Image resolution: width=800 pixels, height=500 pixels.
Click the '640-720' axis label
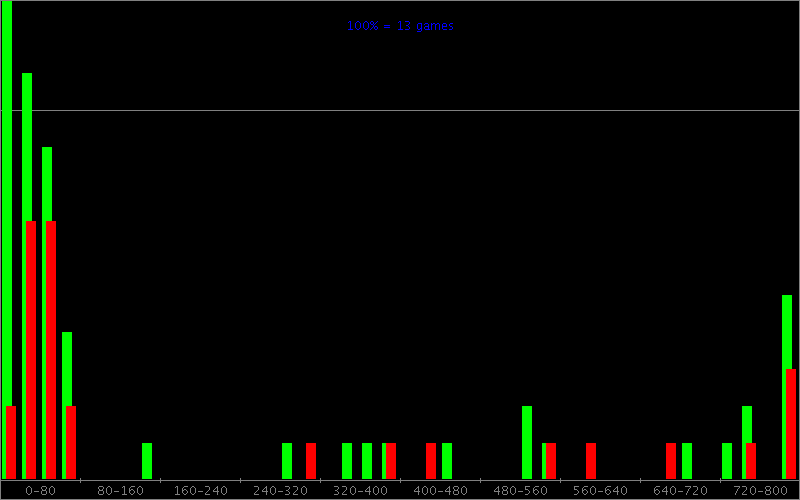click(x=681, y=491)
